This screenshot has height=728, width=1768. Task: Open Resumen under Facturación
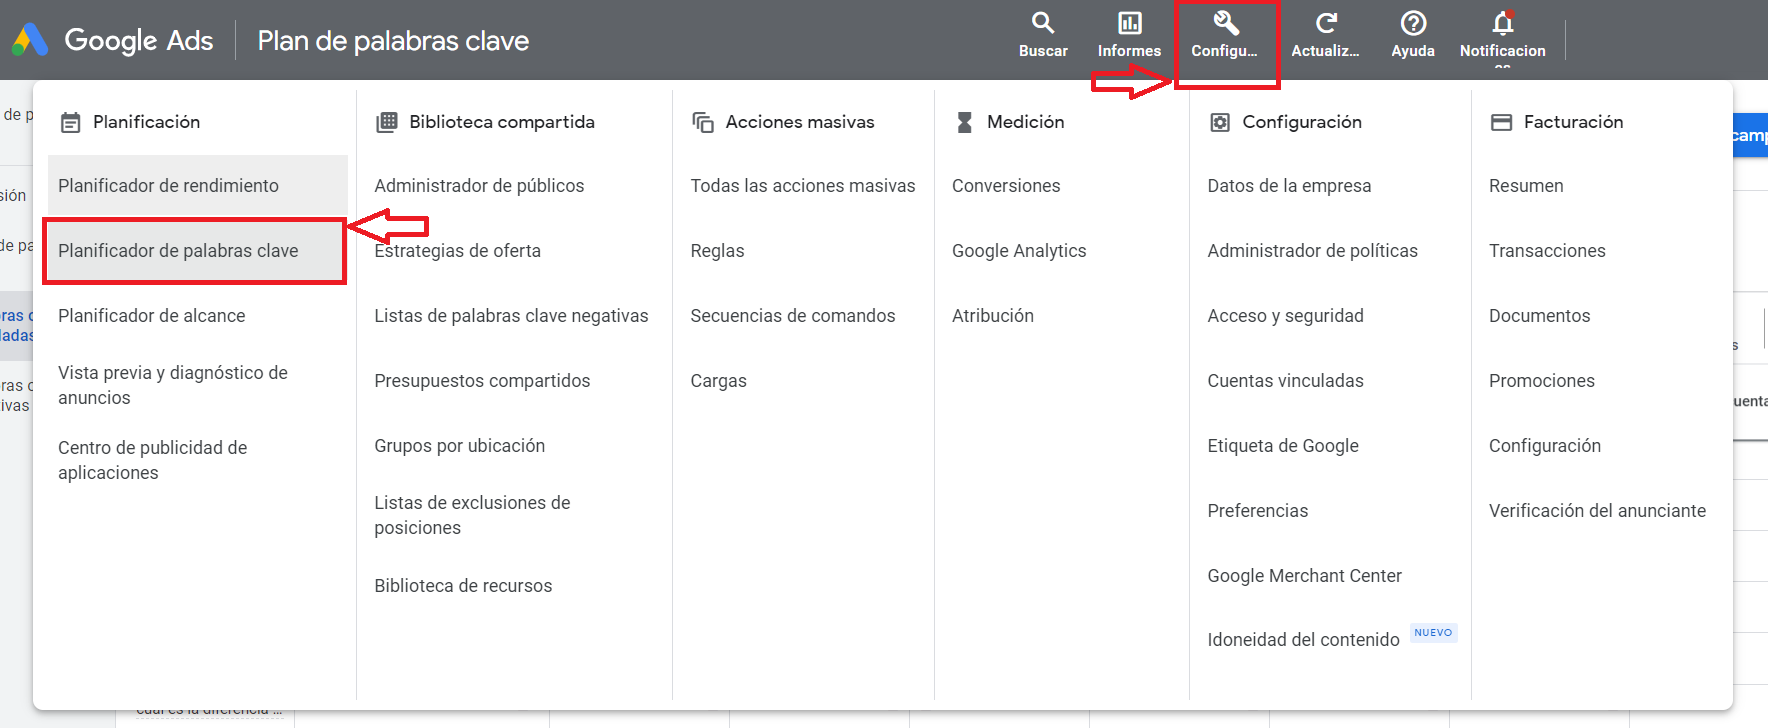1526,186
